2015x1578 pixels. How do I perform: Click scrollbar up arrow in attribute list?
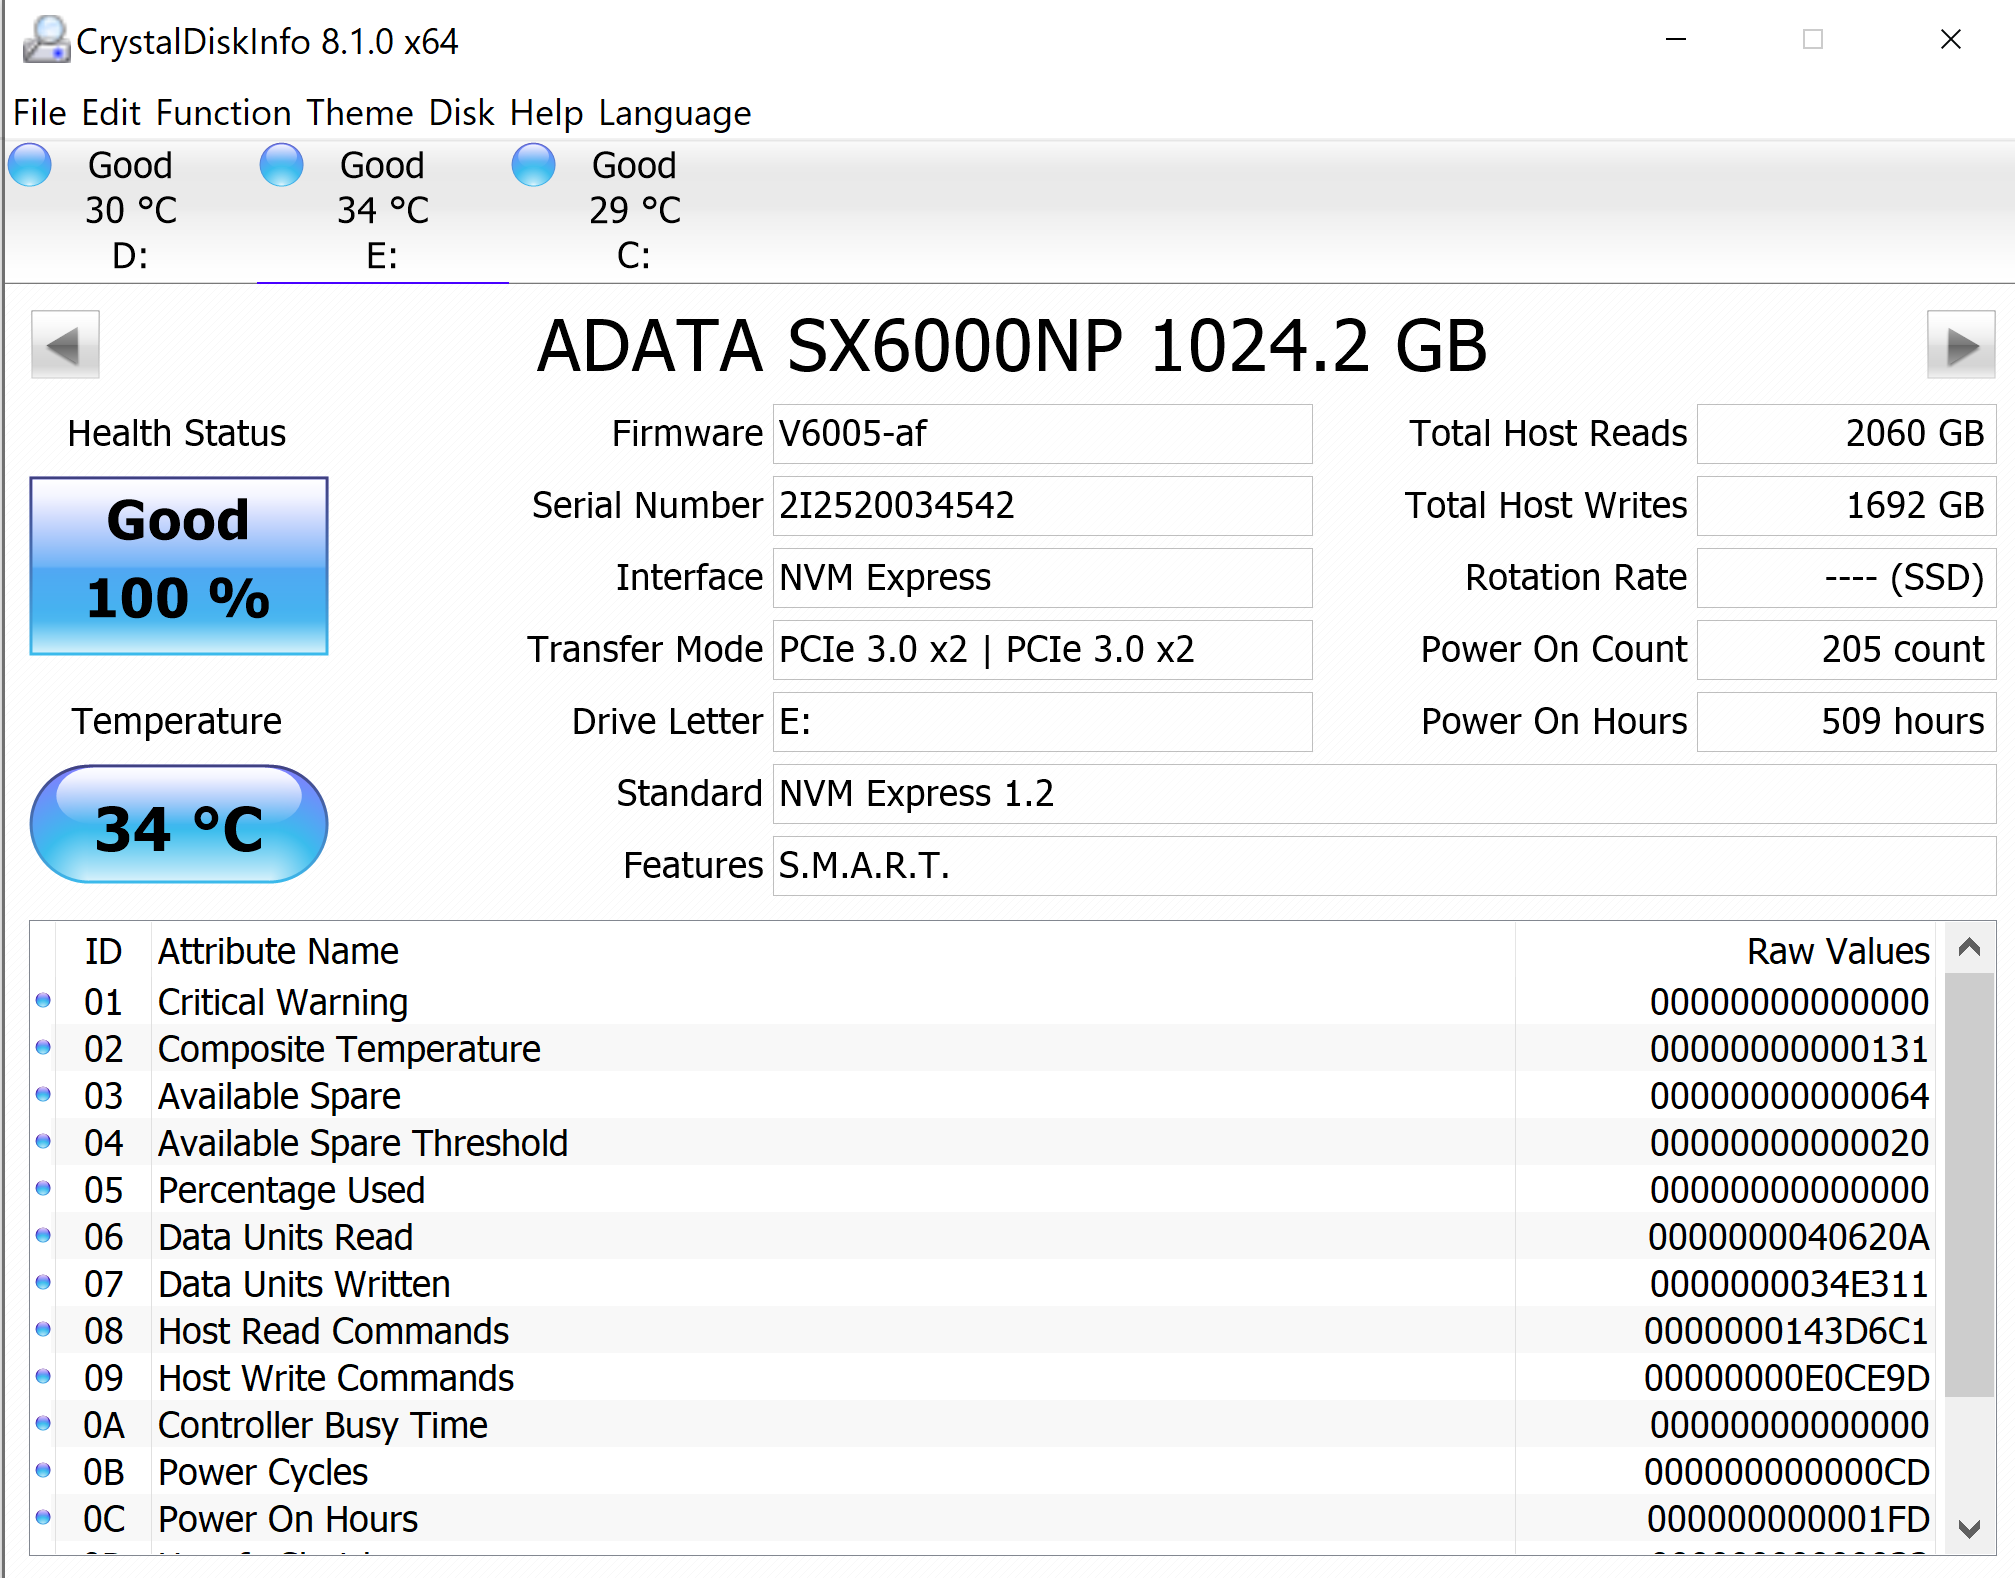click(1970, 947)
